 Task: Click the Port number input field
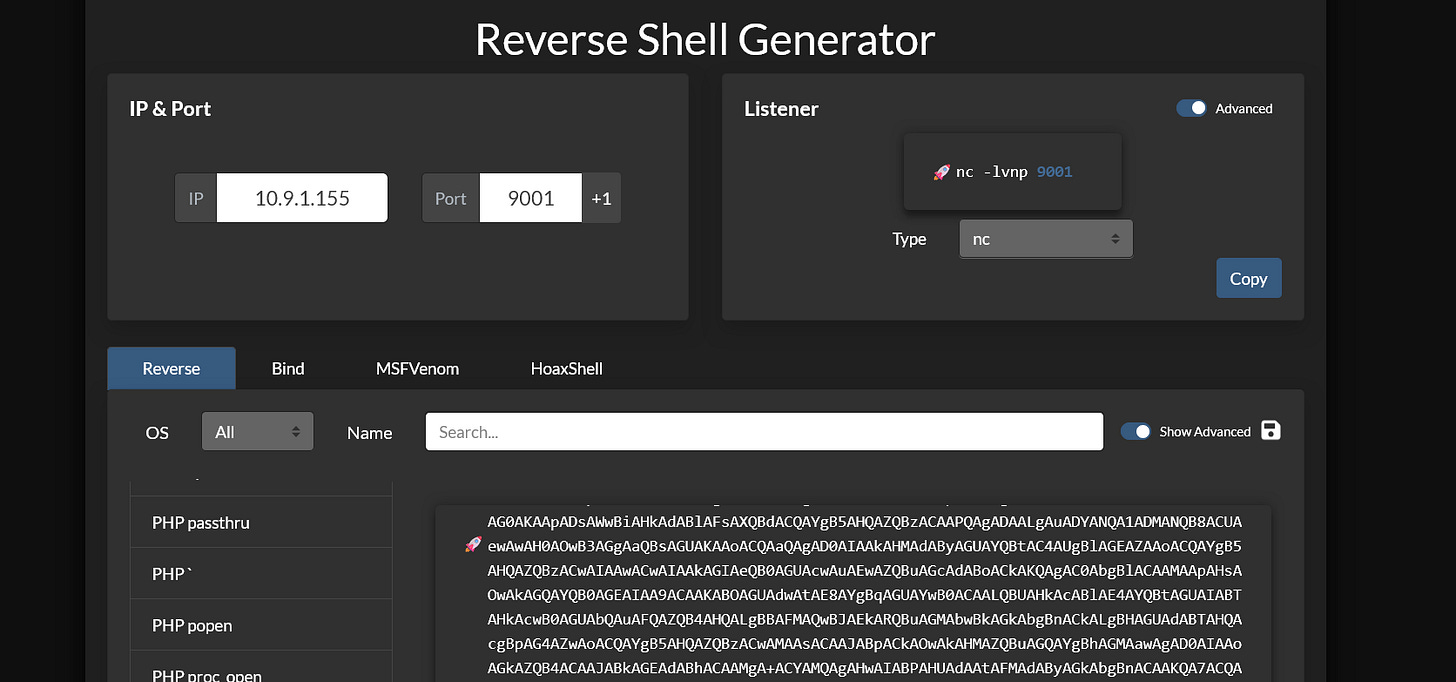click(531, 198)
